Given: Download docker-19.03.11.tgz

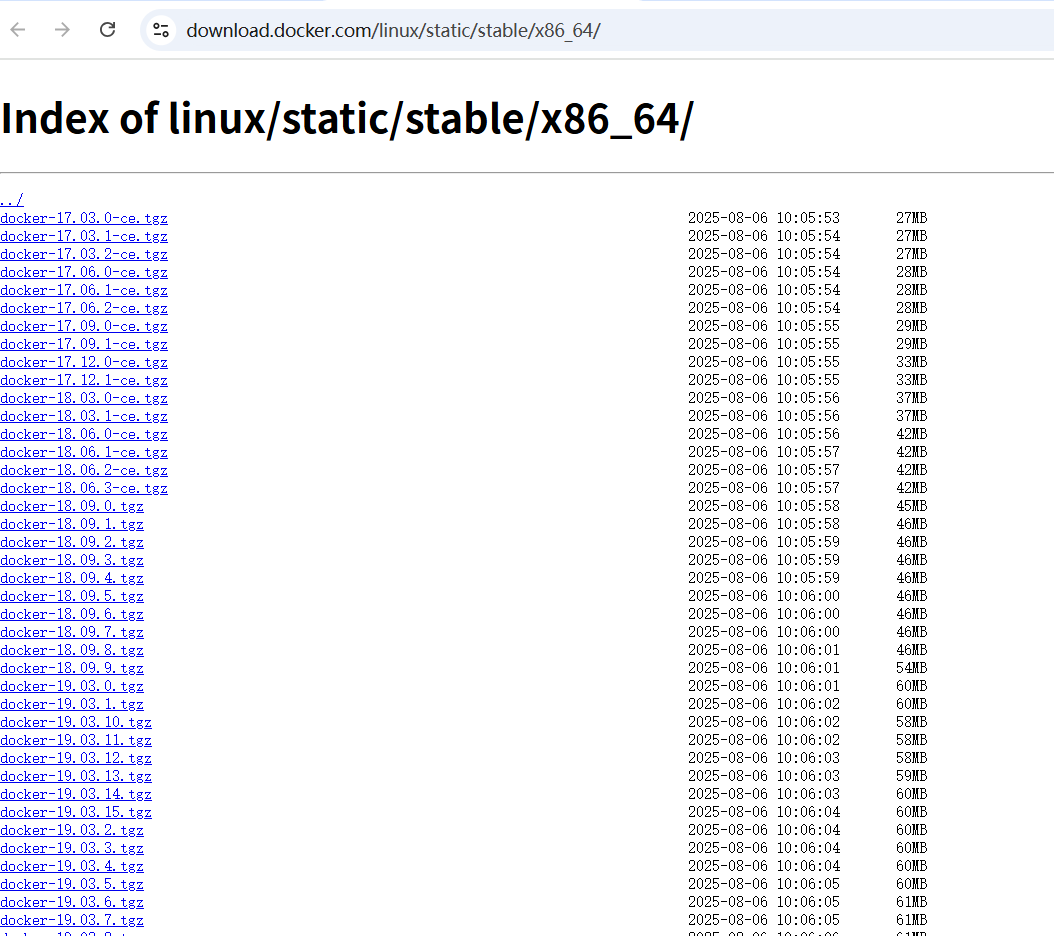Looking at the screenshot, I should pyautogui.click(x=76, y=740).
